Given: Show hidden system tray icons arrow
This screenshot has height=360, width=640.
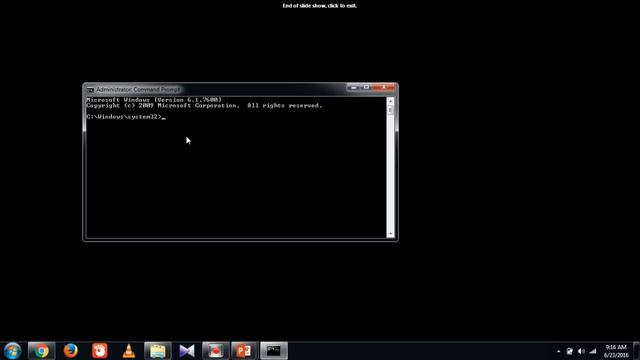Looking at the screenshot, I should pos(558,351).
